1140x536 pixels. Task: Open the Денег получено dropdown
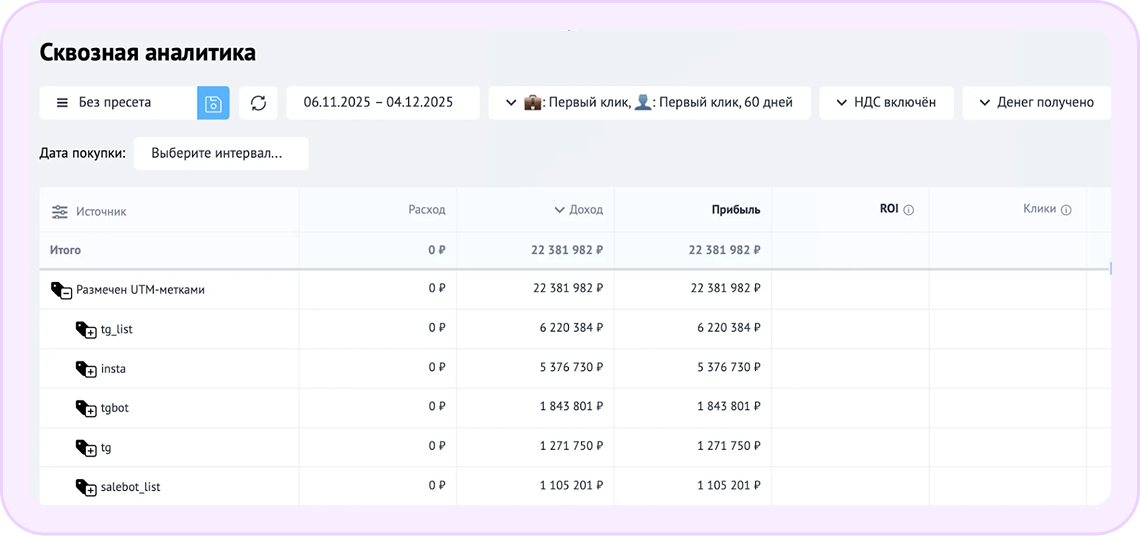[x=1036, y=103]
